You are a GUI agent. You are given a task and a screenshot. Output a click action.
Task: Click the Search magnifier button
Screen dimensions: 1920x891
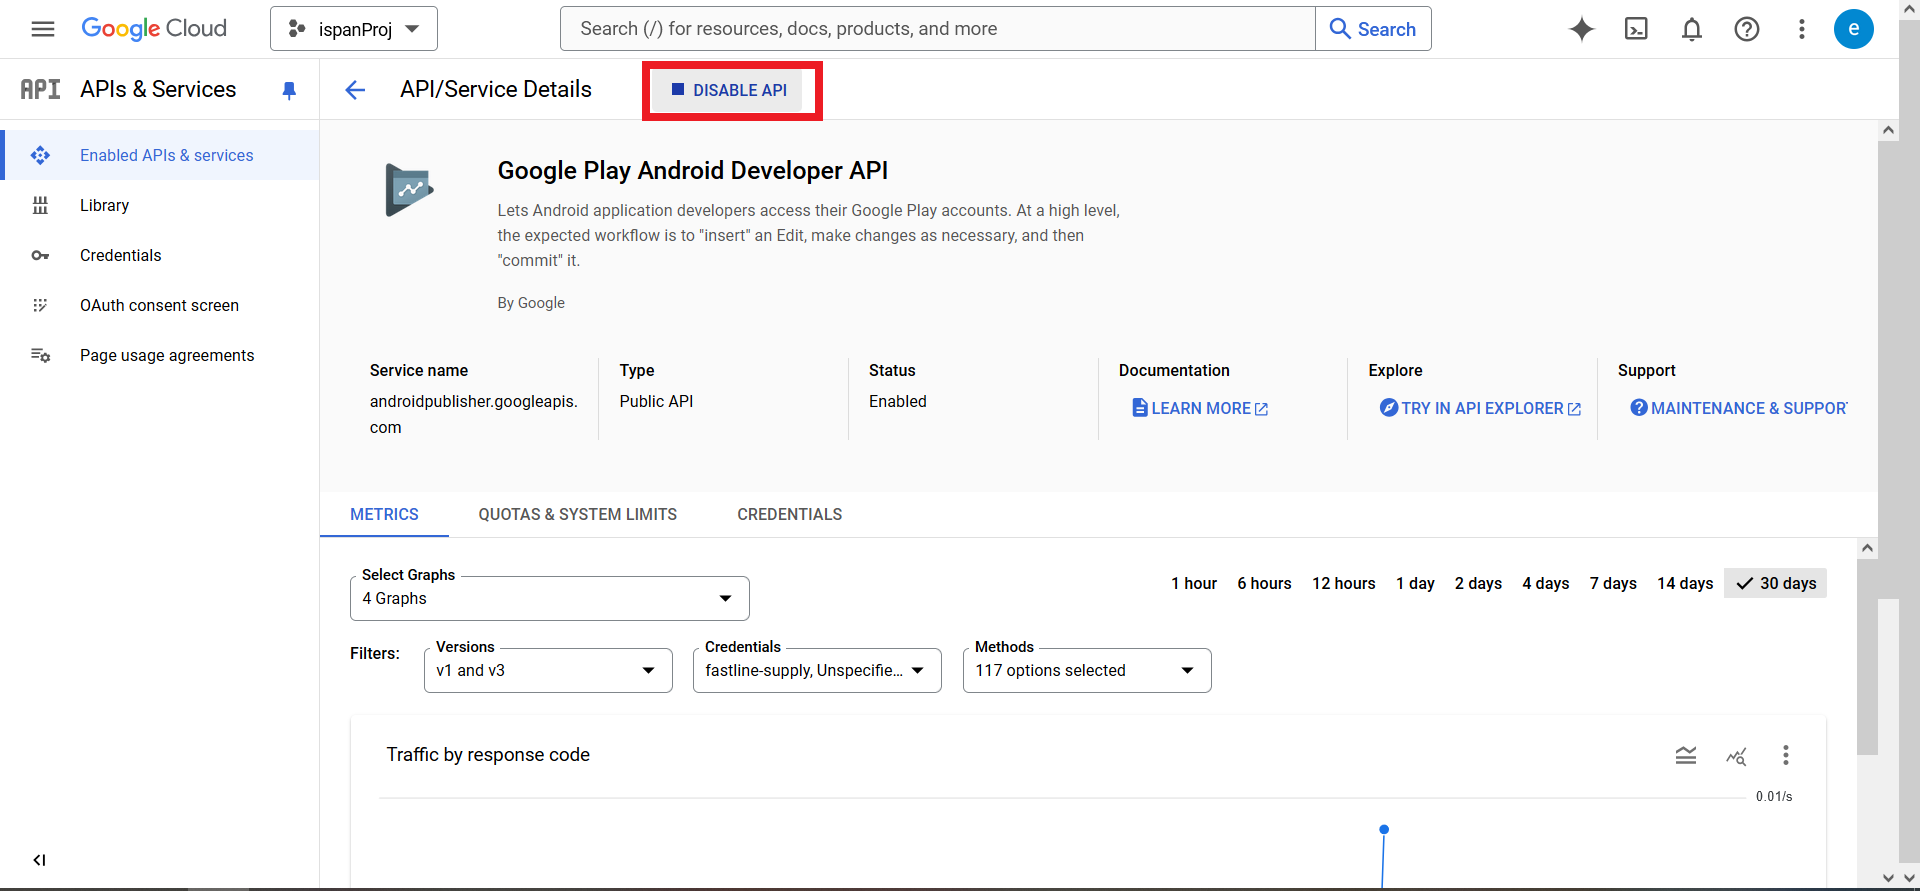1373,29
